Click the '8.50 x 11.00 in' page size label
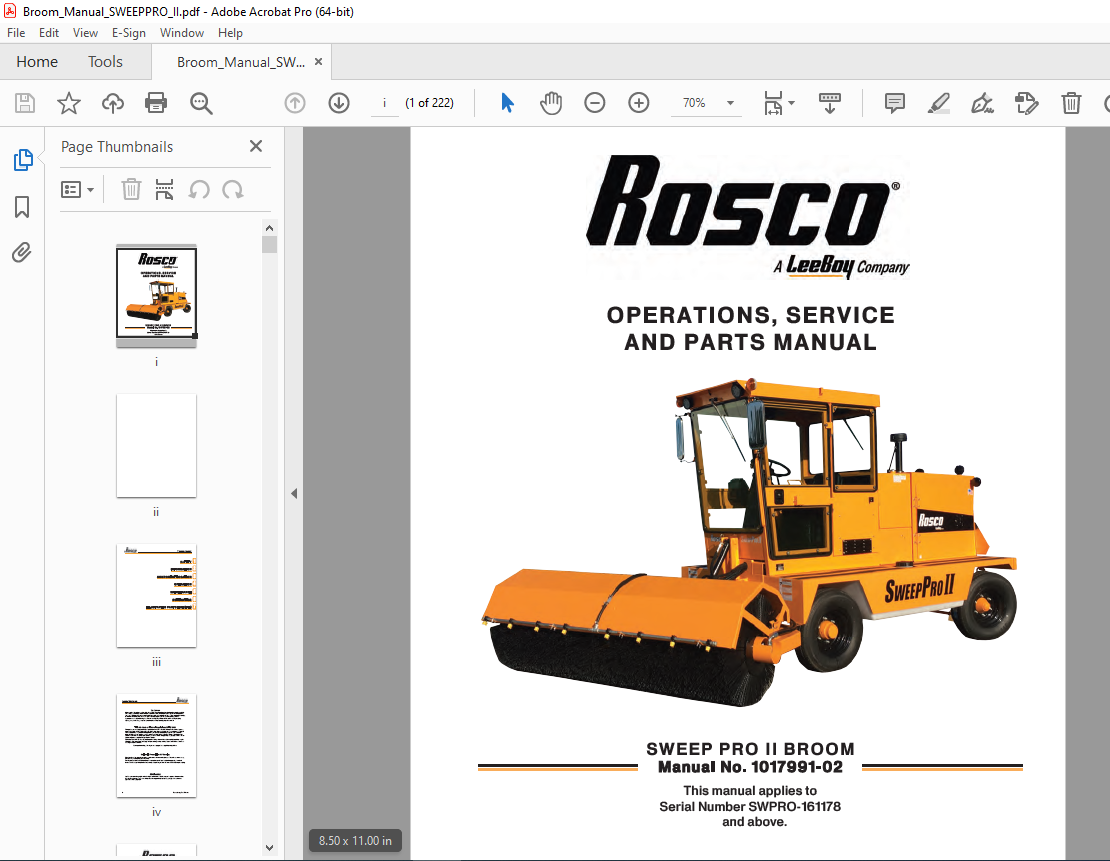This screenshot has height=861, width=1110. coord(355,841)
